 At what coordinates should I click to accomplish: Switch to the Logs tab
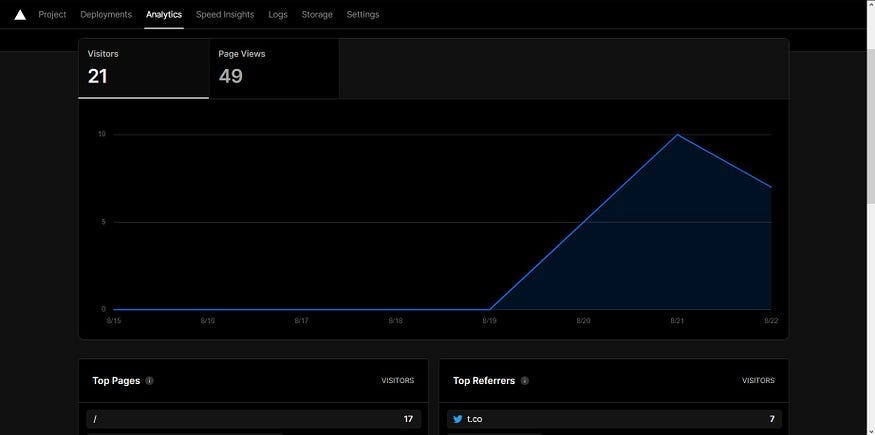click(278, 14)
